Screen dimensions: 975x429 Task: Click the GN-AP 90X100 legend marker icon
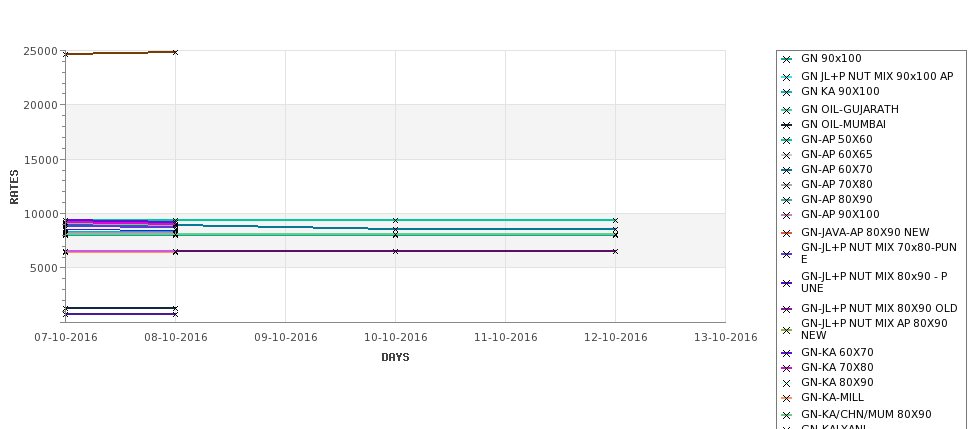[x=787, y=215]
